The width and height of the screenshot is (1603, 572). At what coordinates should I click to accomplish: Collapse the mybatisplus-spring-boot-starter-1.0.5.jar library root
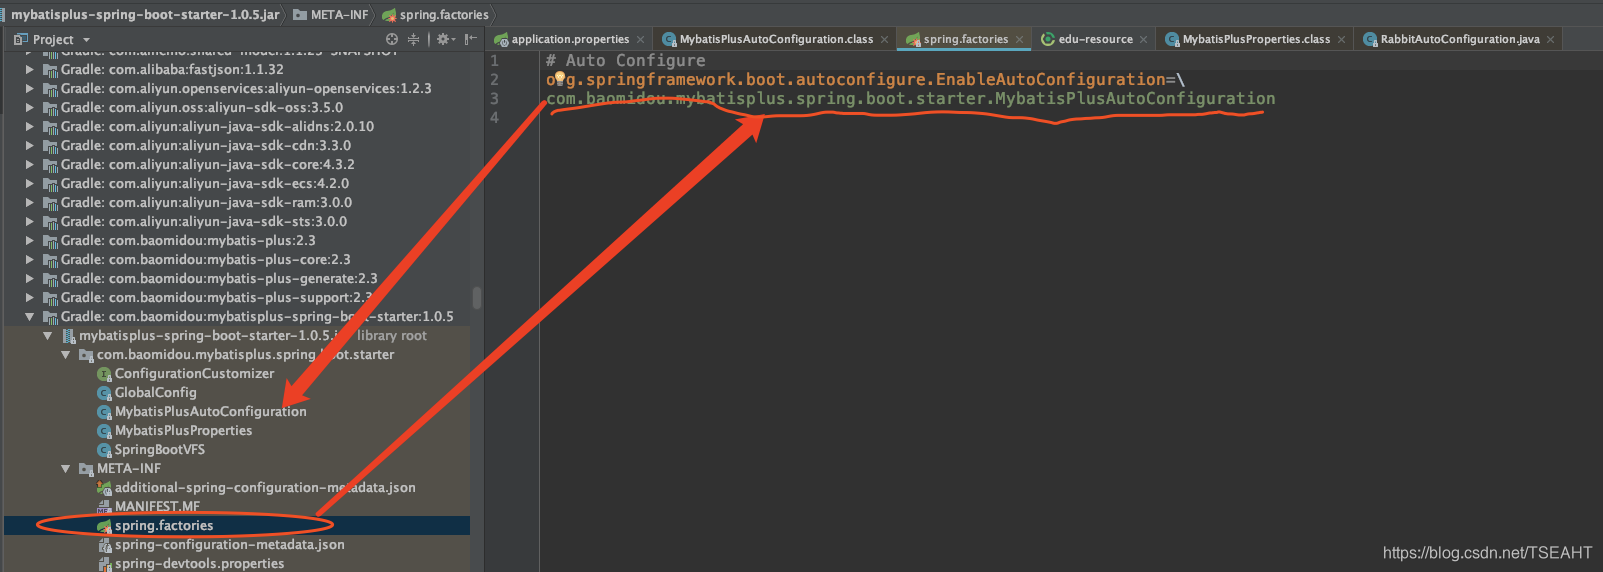coord(48,336)
